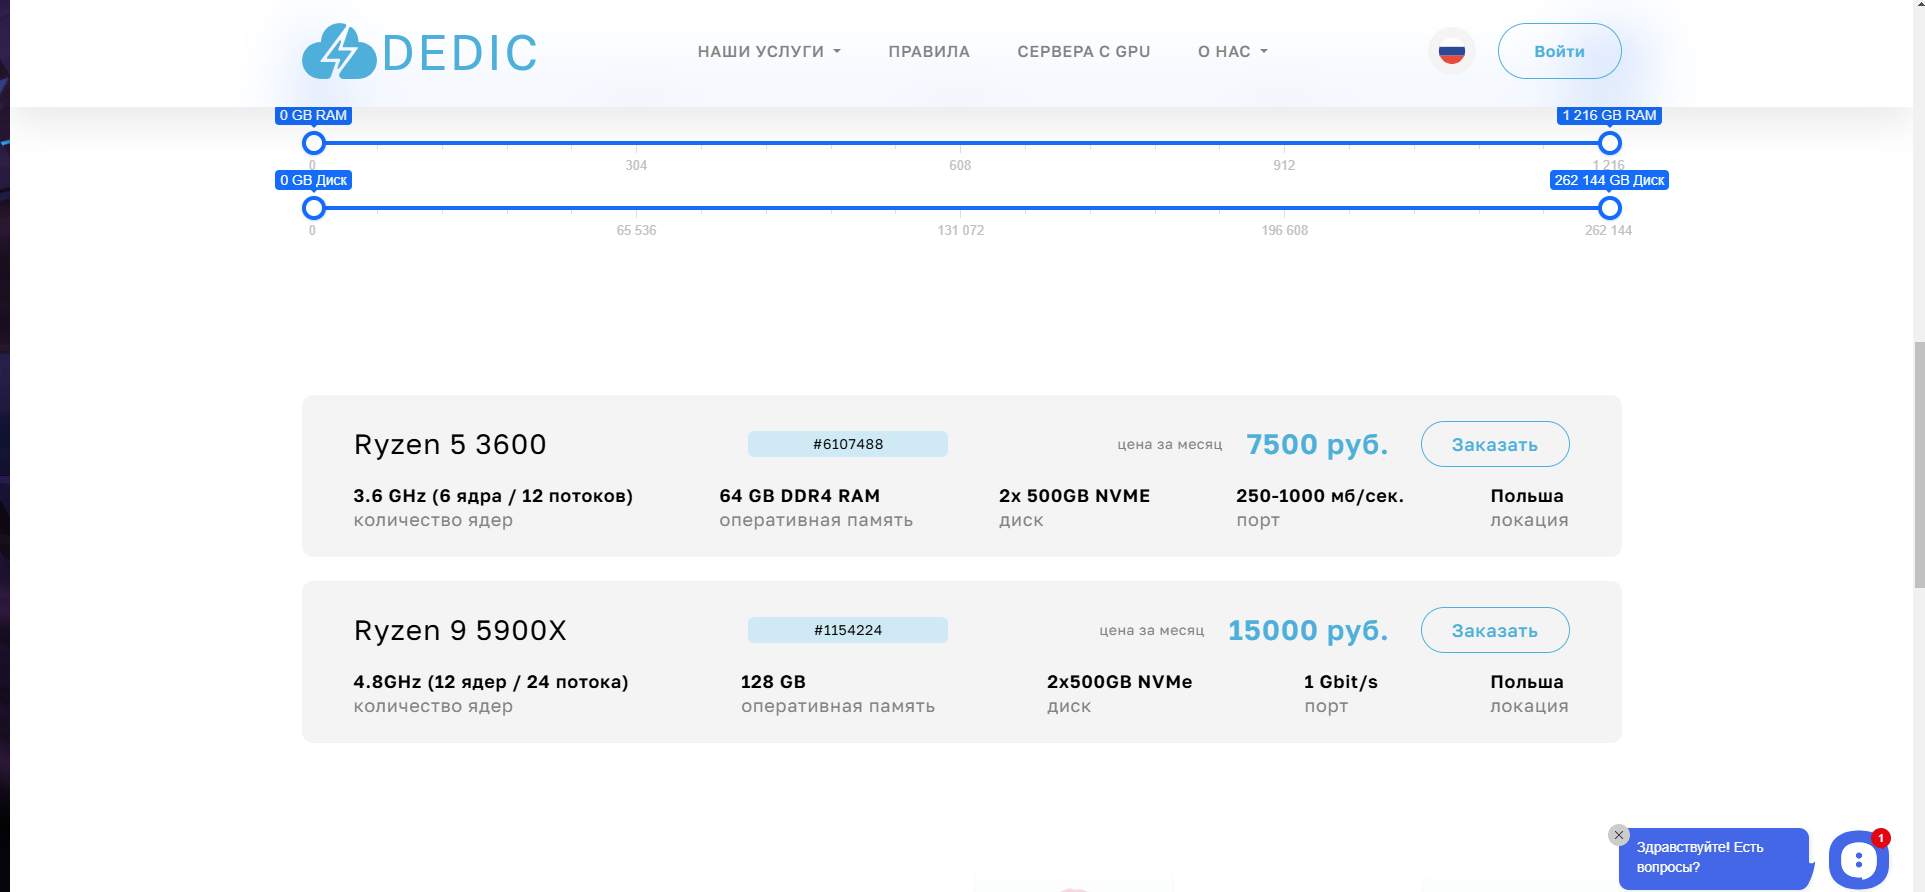Viewport: 1925px width, 892px height.
Task: Click 64 GB DDR4 RAM spec
Action: coord(799,496)
